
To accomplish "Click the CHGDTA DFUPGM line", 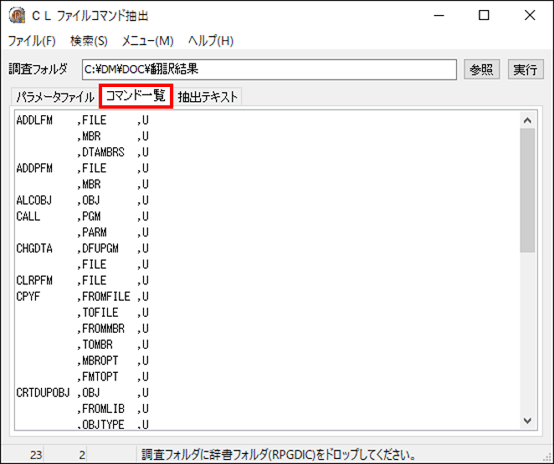I will (x=82, y=248).
